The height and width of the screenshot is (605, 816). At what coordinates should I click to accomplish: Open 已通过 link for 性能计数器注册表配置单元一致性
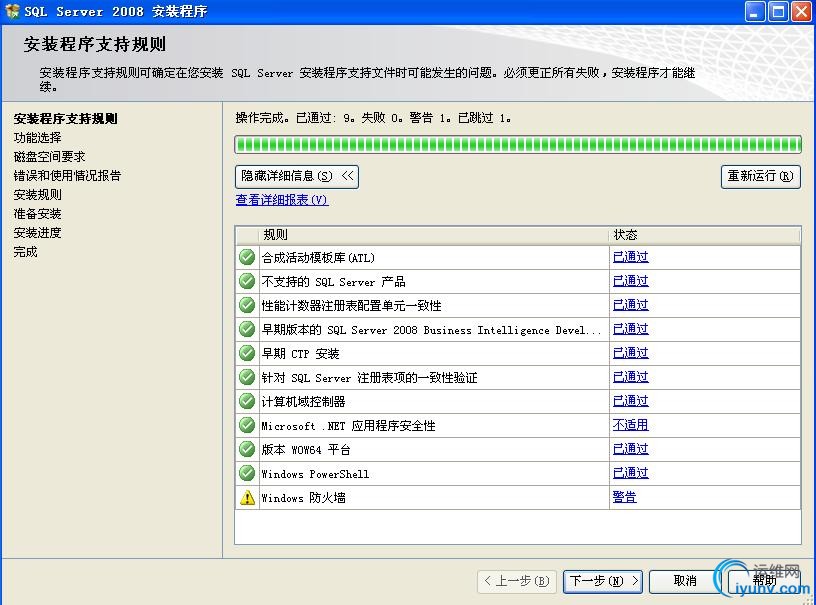pos(630,304)
